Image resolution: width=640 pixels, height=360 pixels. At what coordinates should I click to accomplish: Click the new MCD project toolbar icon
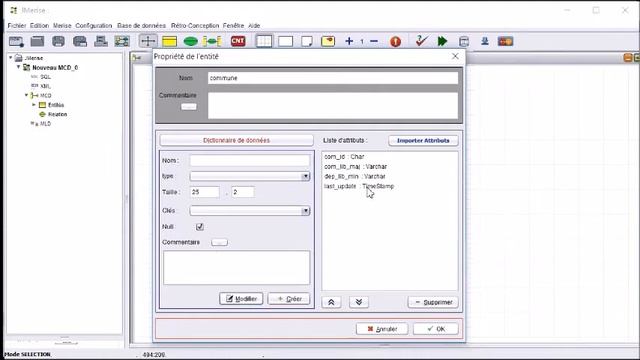click(16, 41)
